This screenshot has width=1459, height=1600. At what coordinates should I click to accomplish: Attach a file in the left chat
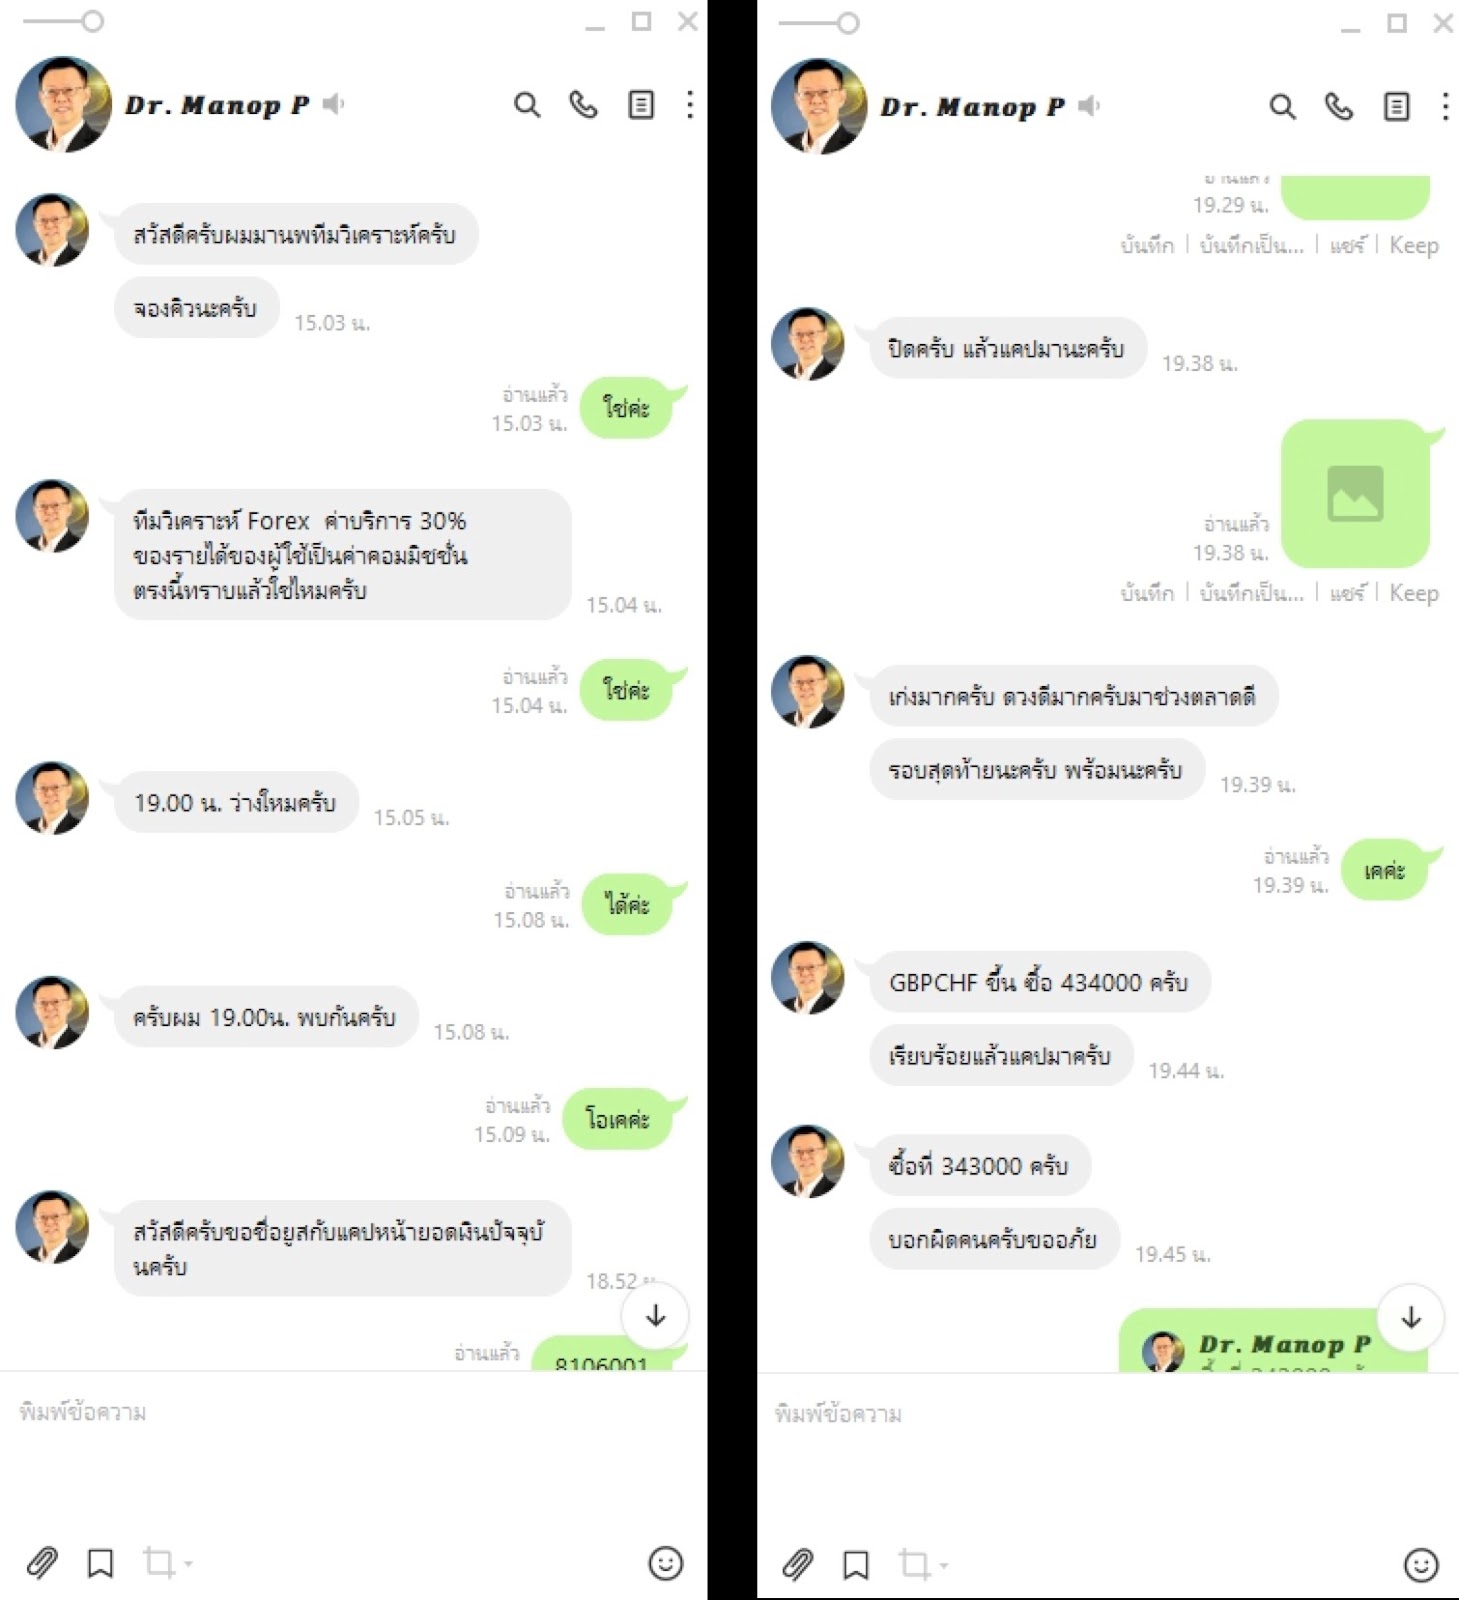coord(42,1562)
